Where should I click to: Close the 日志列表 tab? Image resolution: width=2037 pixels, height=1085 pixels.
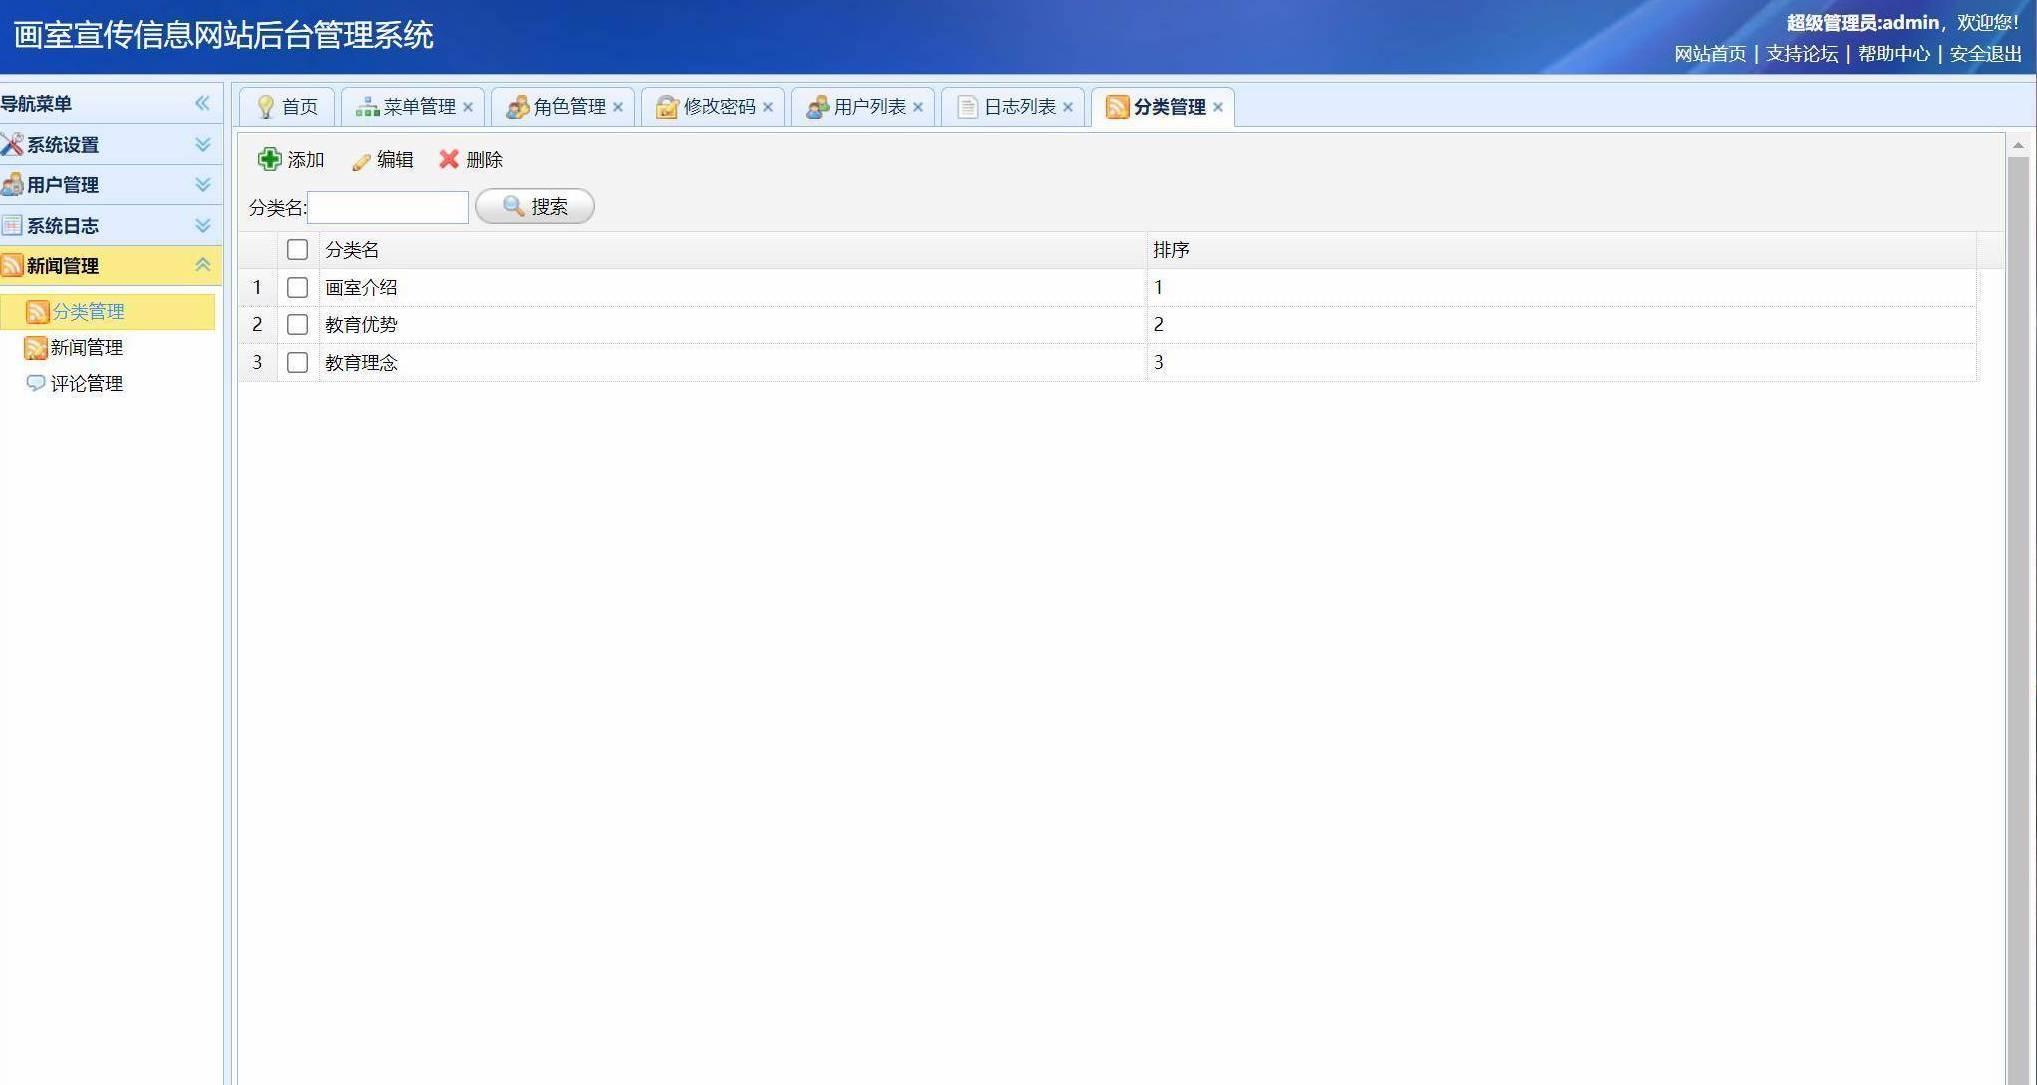click(1068, 107)
